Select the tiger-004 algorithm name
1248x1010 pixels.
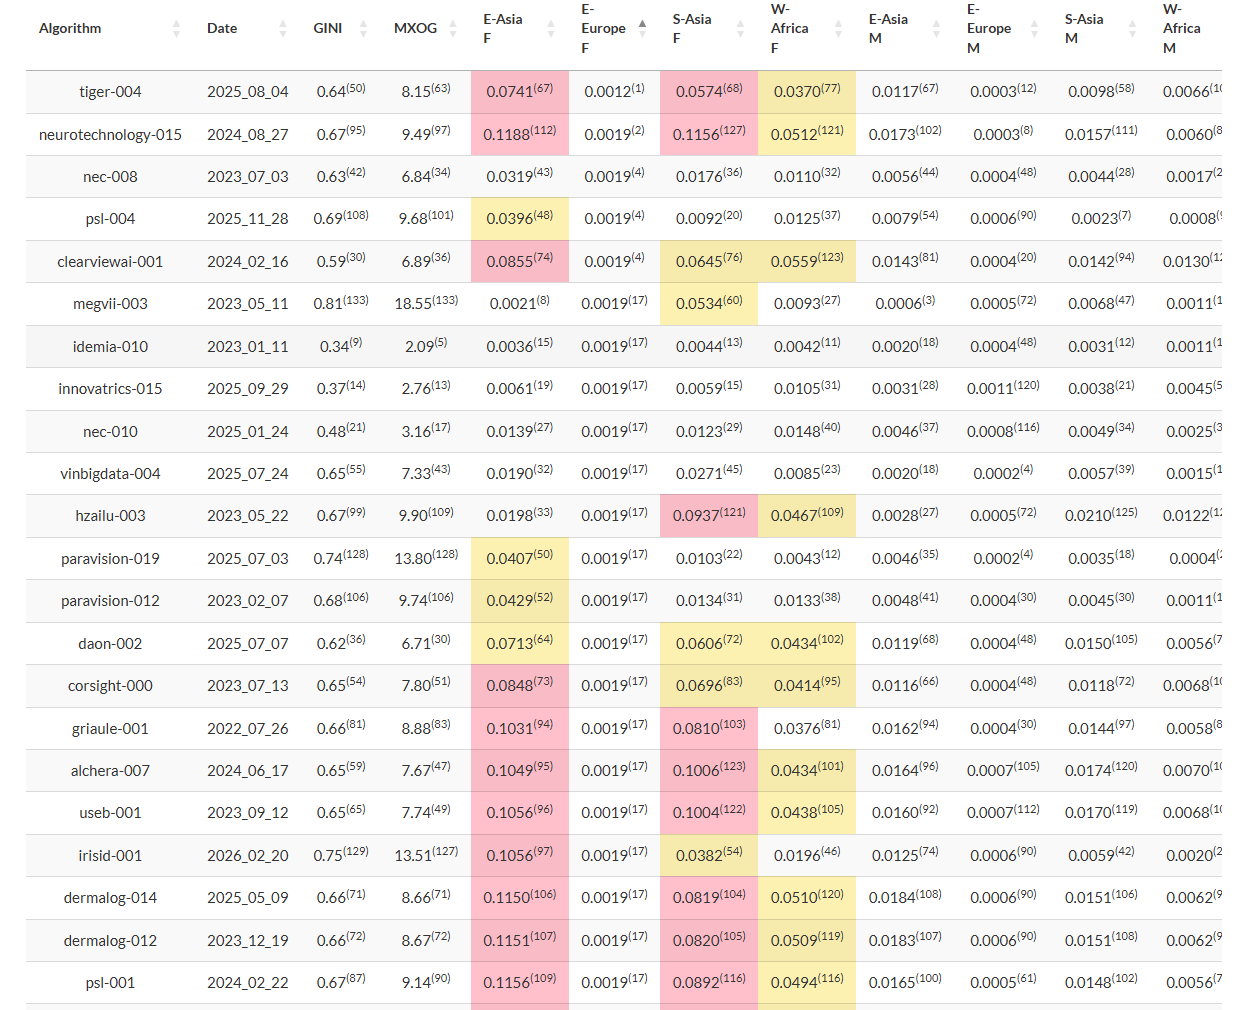click(110, 92)
